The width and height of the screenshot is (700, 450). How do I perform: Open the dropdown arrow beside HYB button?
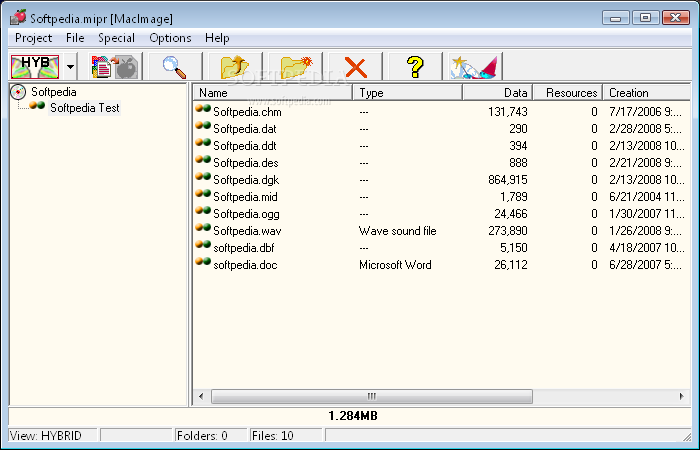click(70, 67)
